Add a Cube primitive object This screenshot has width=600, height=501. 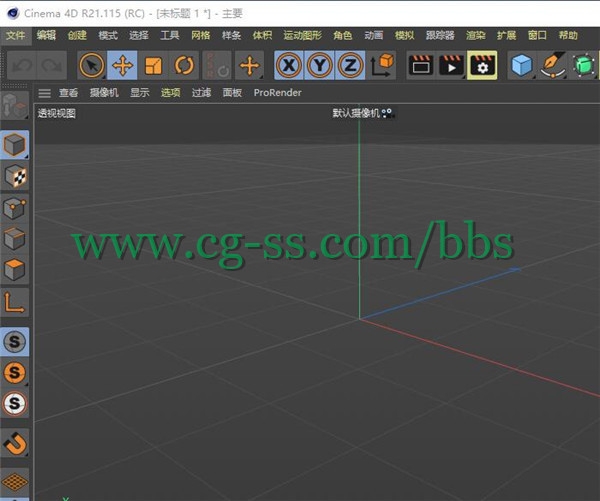click(x=522, y=66)
